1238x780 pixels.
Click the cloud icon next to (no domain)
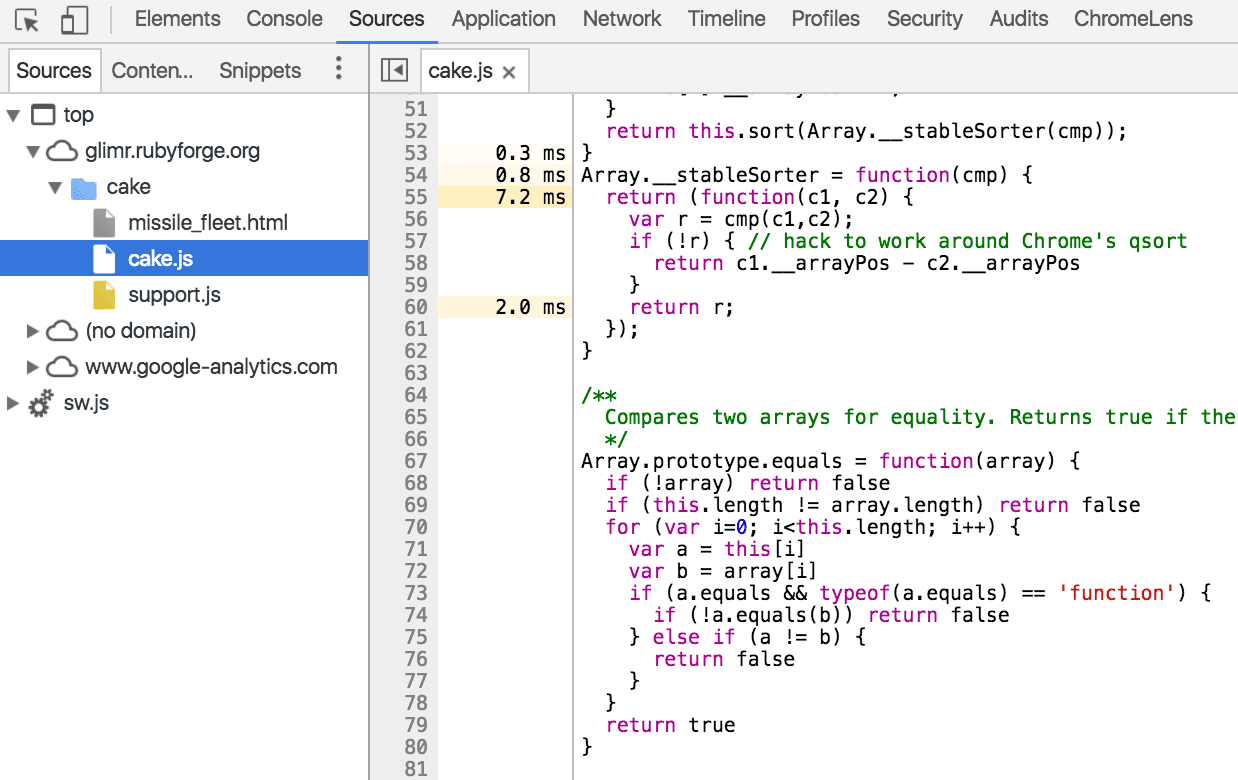coord(62,330)
